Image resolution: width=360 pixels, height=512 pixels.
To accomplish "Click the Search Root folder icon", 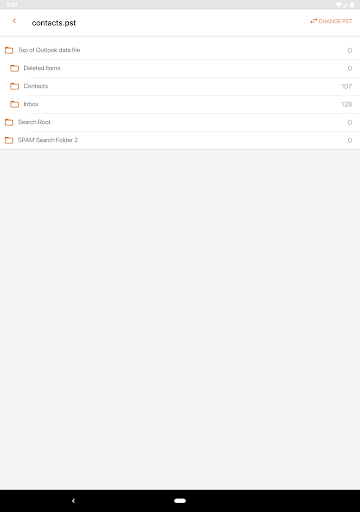I will tap(9, 122).
